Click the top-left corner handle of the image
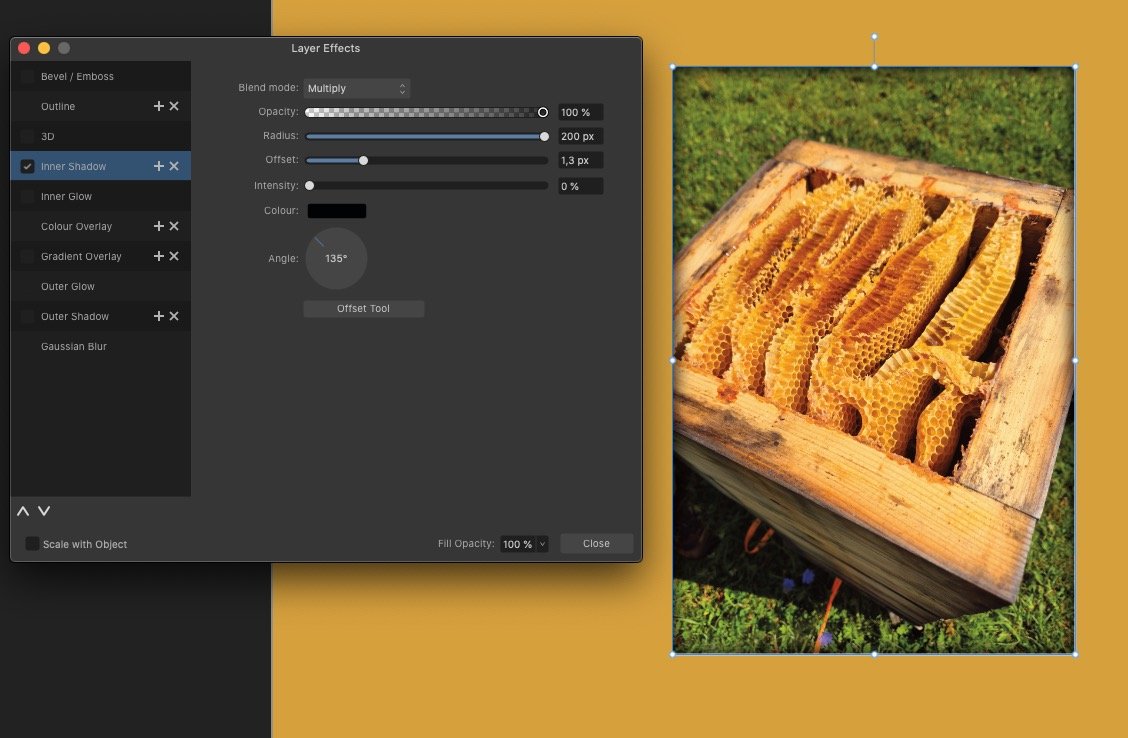 [x=673, y=67]
